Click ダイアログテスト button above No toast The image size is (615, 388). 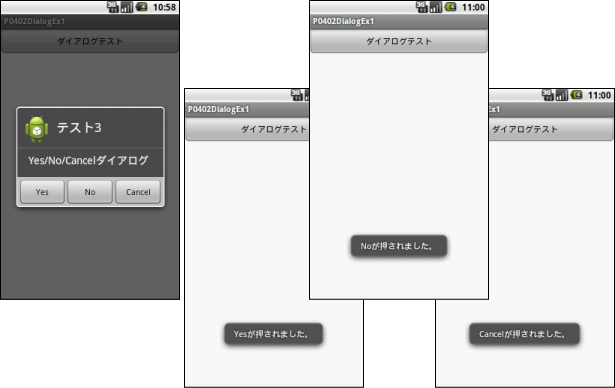click(399, 41)
